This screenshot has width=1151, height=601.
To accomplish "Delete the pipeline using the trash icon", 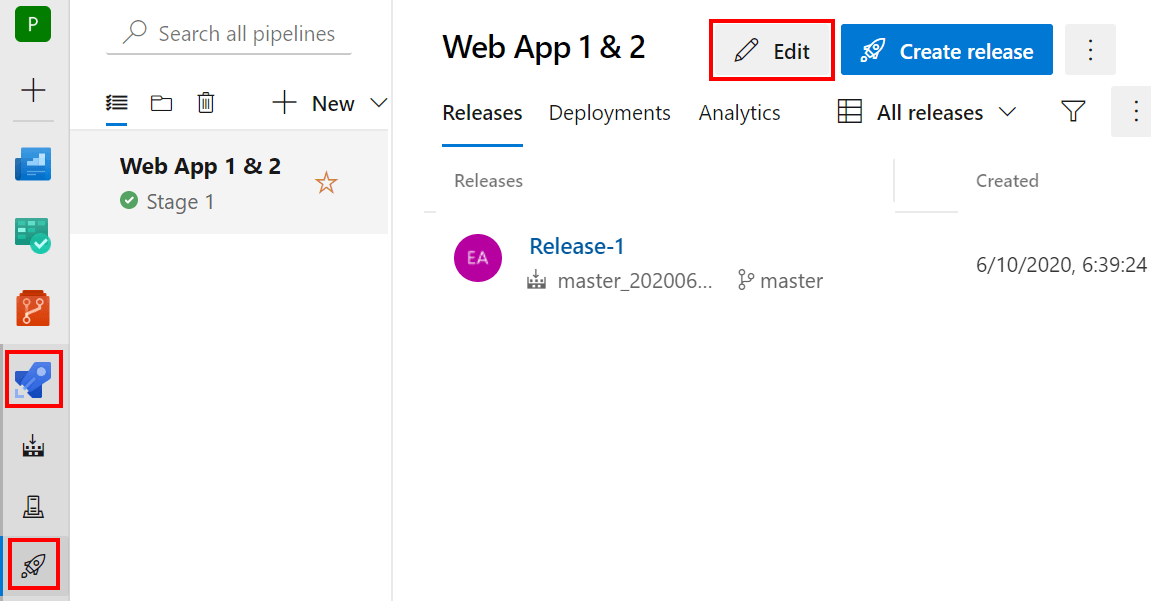I will tap(206, 102).
